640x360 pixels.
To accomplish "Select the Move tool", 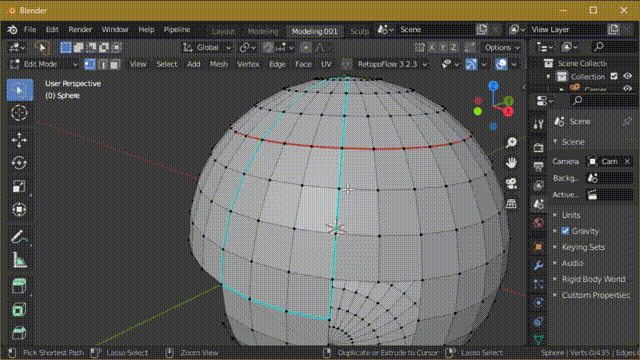I will (19, 140).
